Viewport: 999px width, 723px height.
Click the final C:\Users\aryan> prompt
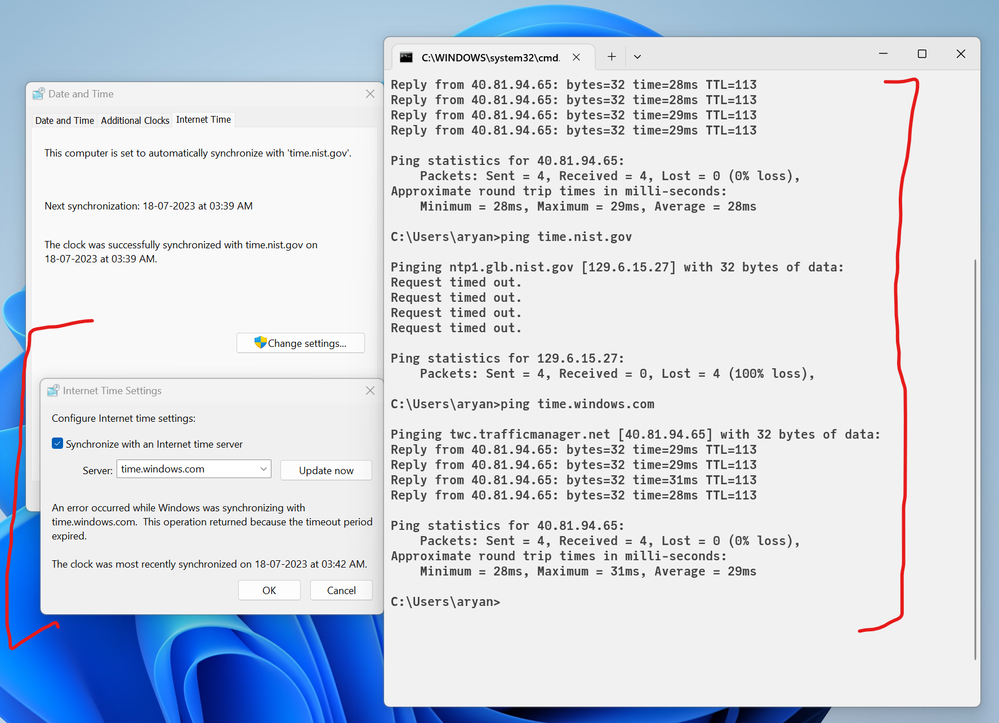[x=445, y=602]
